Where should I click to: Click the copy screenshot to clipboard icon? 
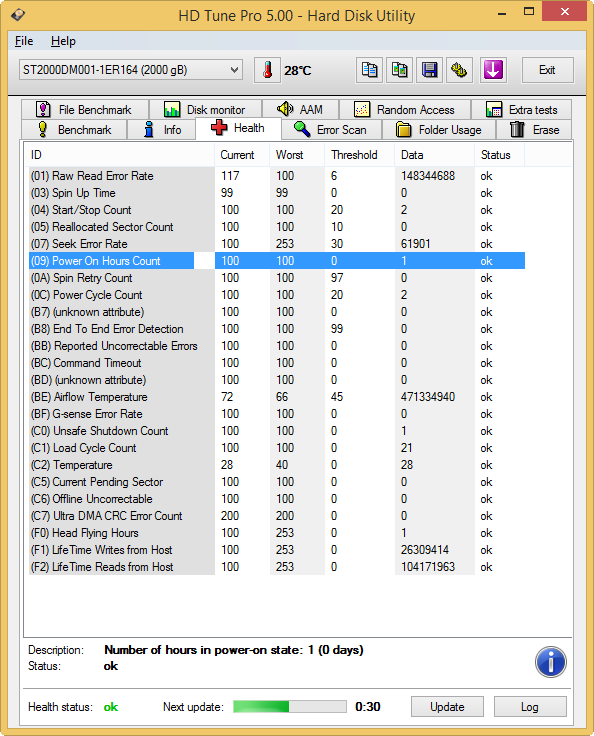pos(400,70)
